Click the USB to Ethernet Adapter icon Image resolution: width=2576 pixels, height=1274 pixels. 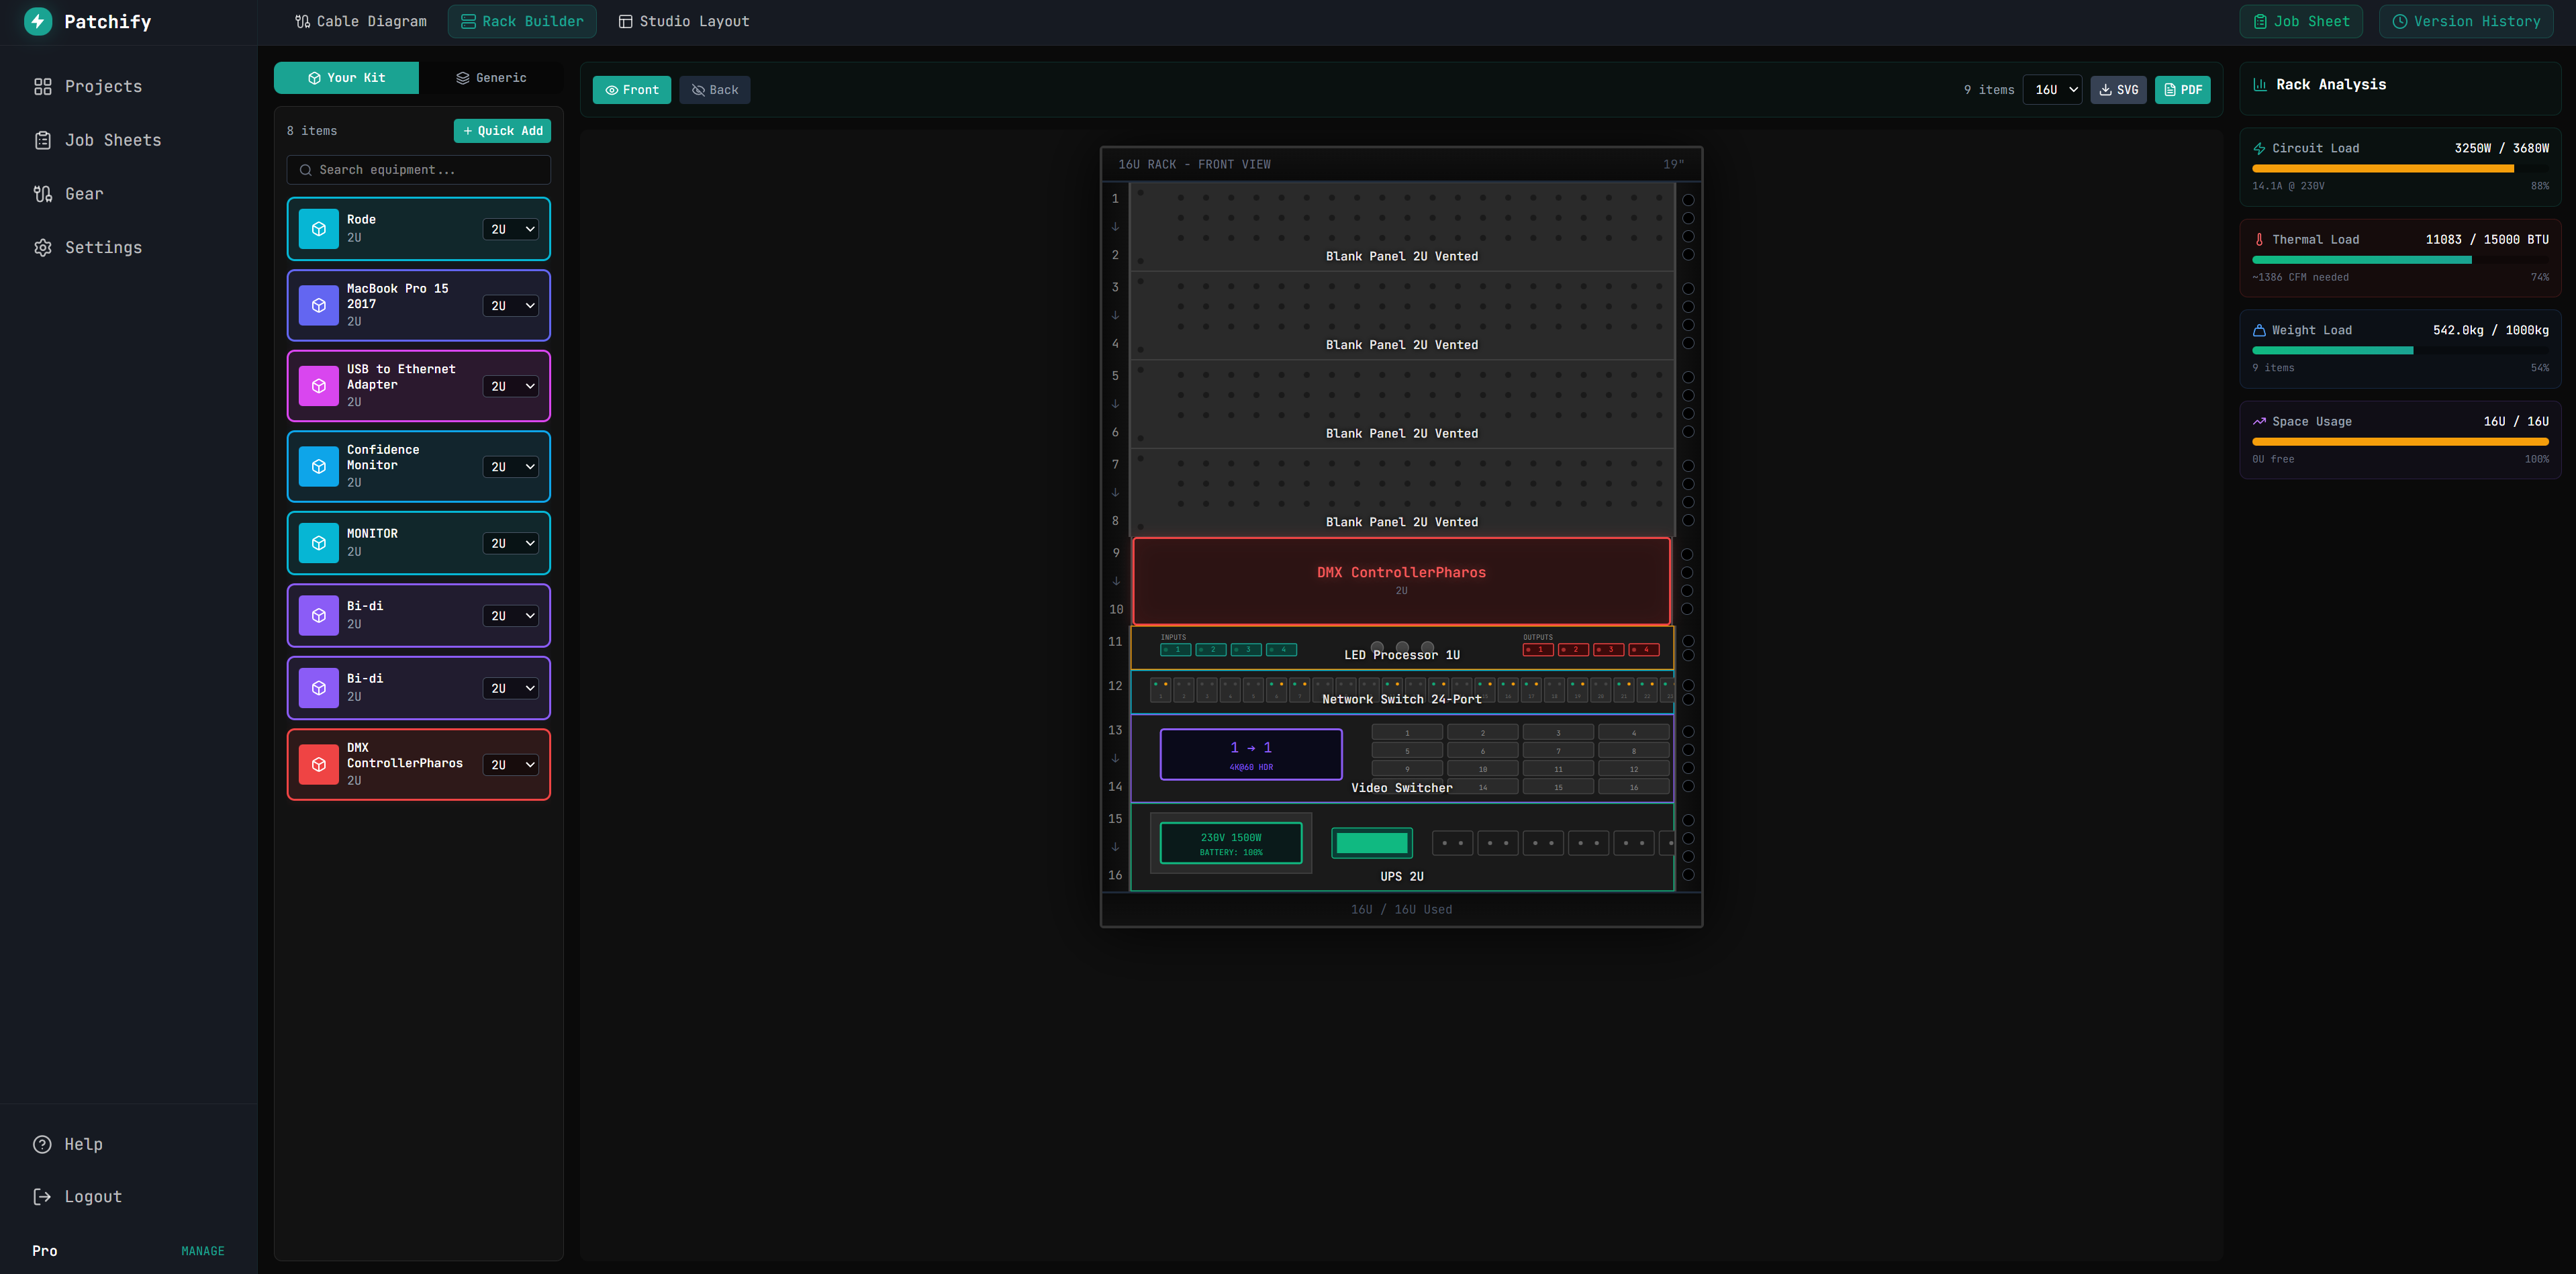pyautogui.click(x=318, y=386)
